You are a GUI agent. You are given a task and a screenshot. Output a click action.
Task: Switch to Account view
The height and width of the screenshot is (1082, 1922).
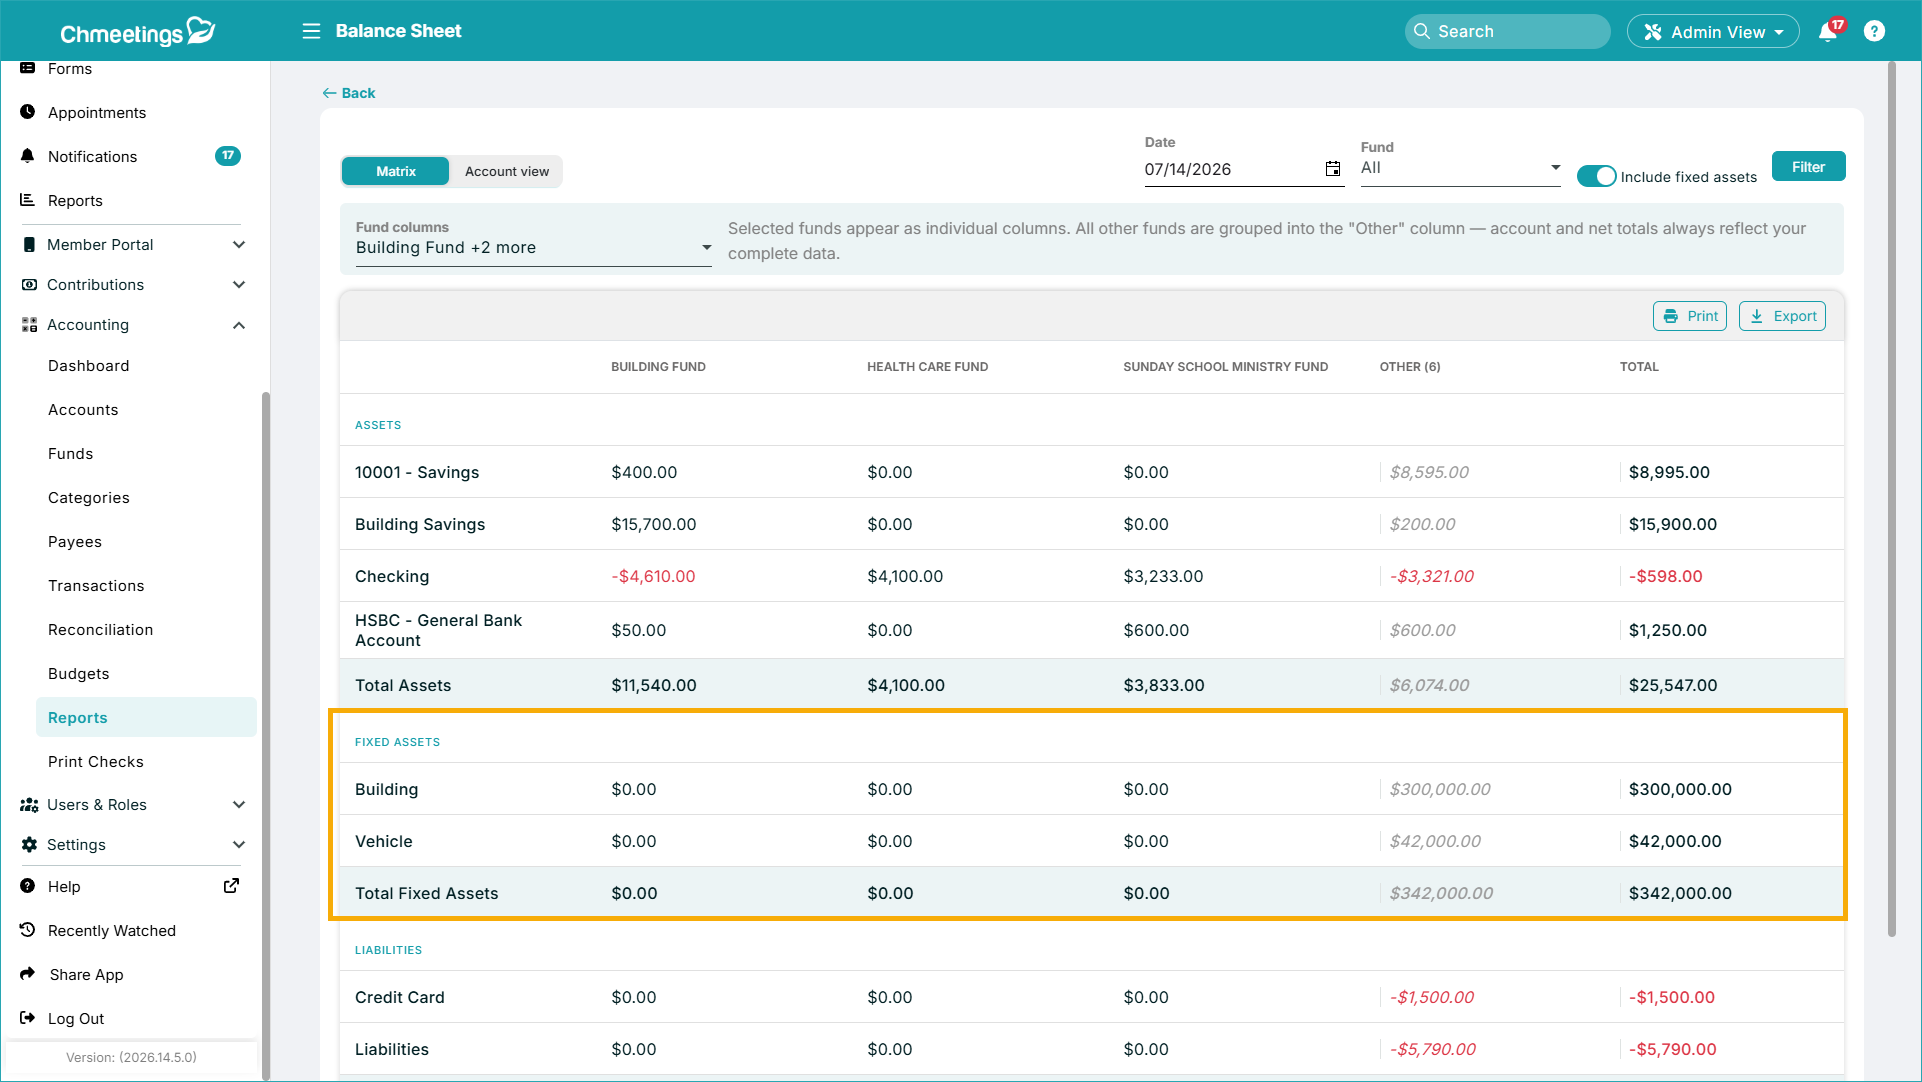(507, 171)
